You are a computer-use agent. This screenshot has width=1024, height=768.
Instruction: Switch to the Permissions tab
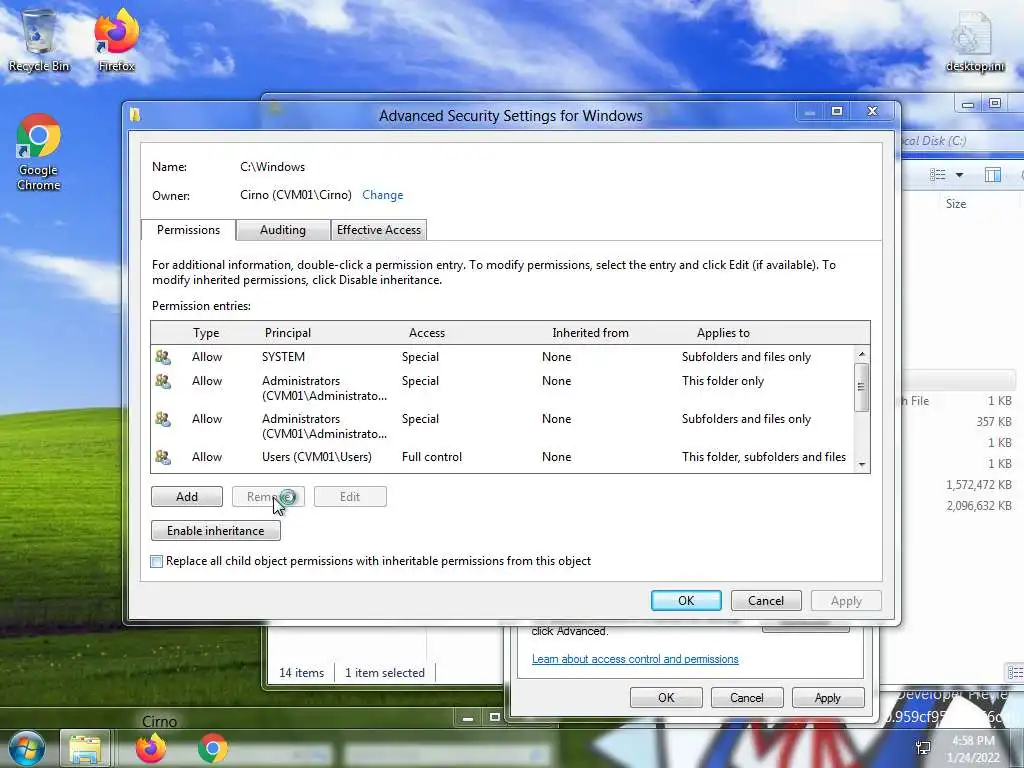pos(188,230)
